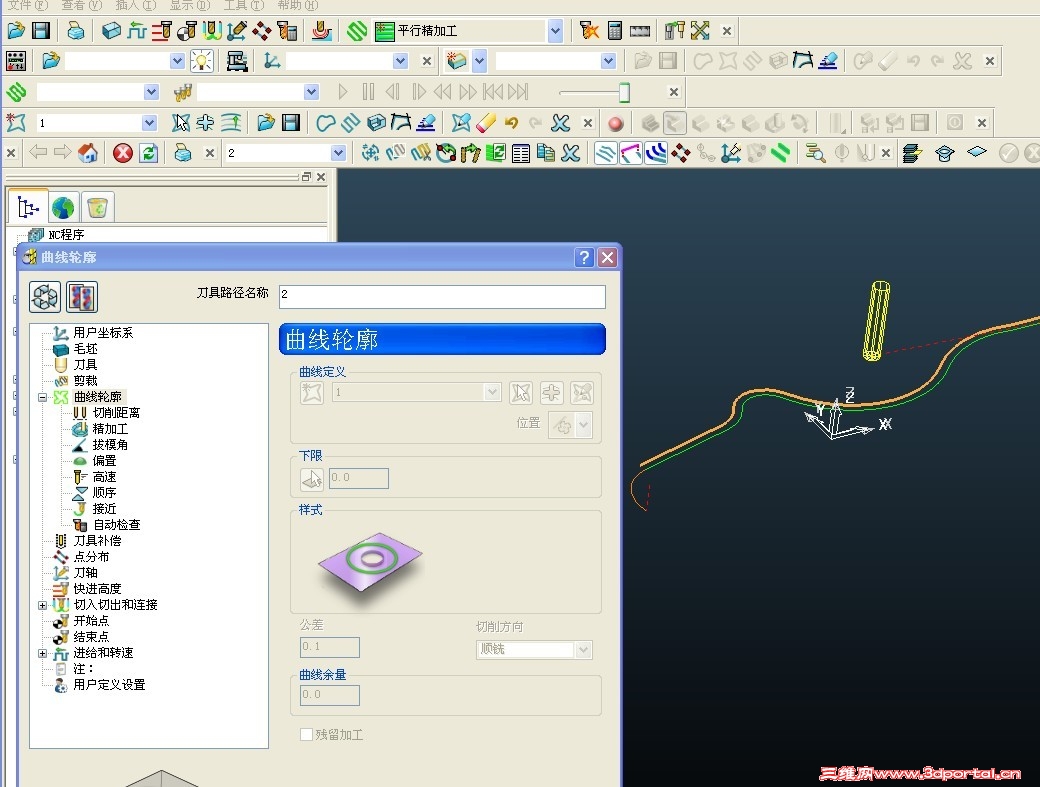
Task: Click the second copy-toolpath icon in dialog
Action: coord(82,296)
